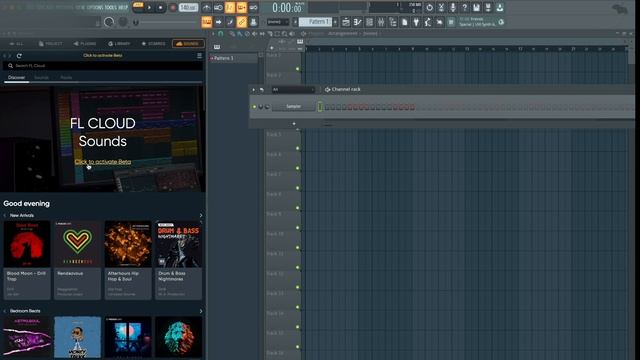Screen dimensions: 640x360
Task: Open the Pattern 1 selector dropdown
Action: pyautogui.click(x=316, y=22)
